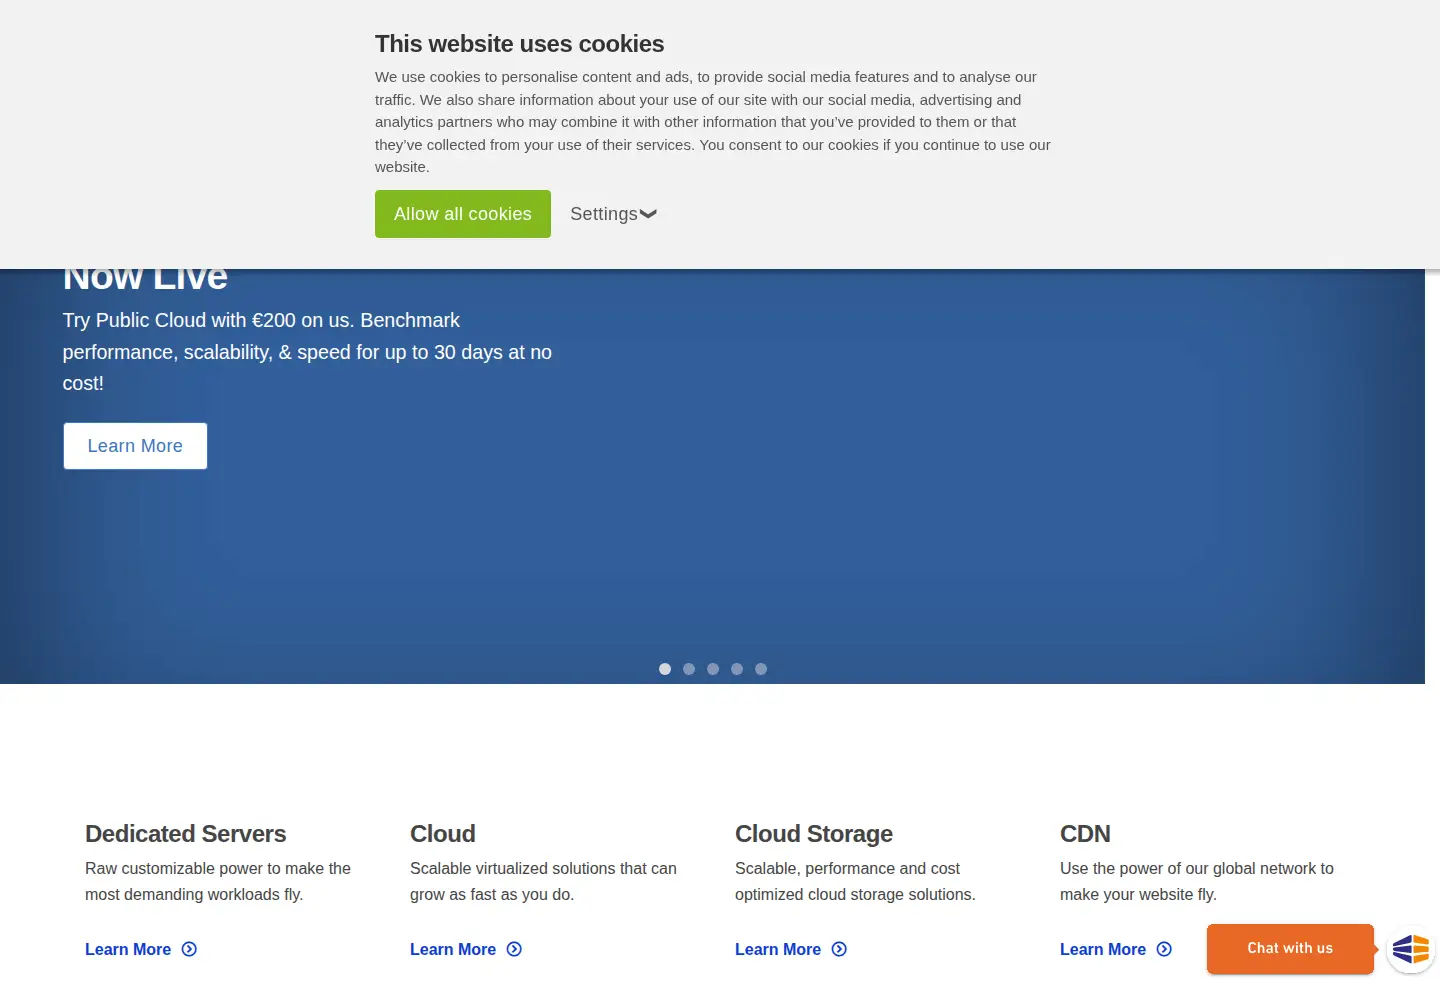Click the "Now Live" banner heading
Screen dimensions: 1440x1000
tap(146, 280)
